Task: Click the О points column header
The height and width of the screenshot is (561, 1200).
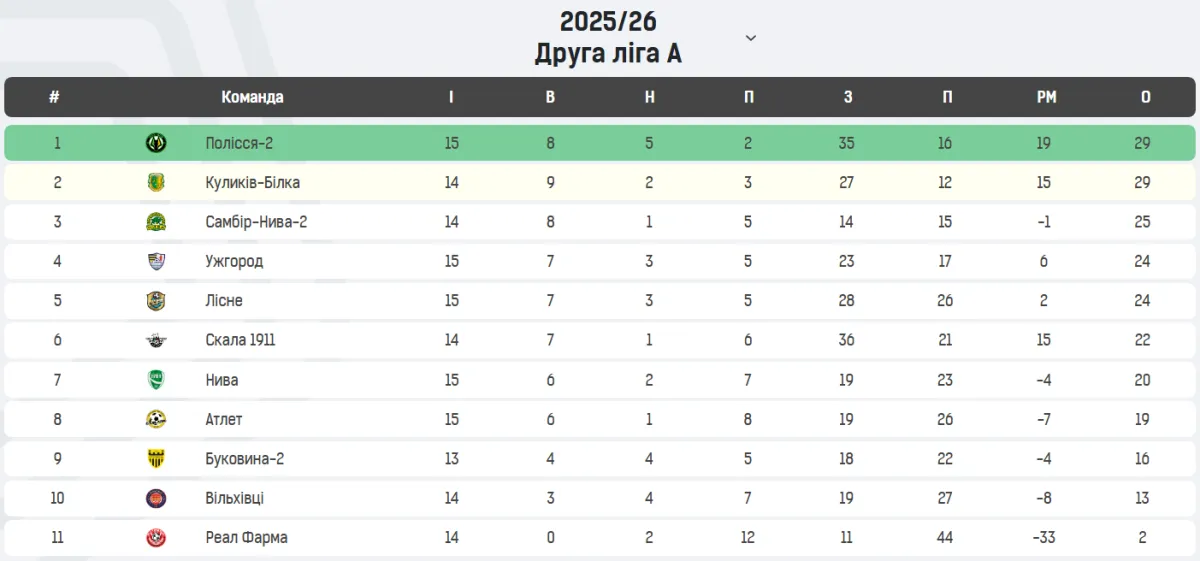Action: [1145, 97]
